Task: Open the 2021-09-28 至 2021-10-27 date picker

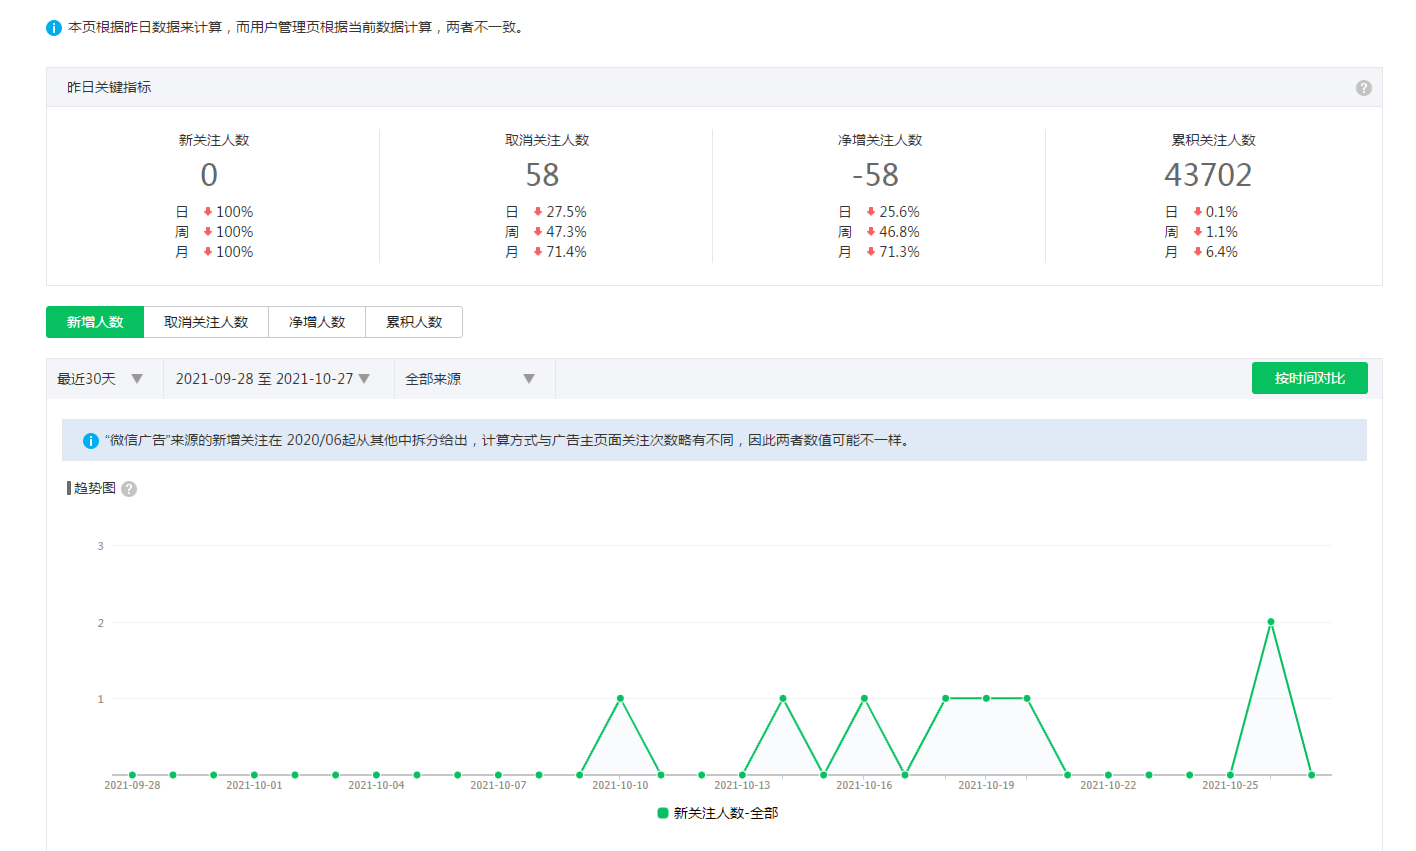Action: pyautogui.click(x=272, y=379)
